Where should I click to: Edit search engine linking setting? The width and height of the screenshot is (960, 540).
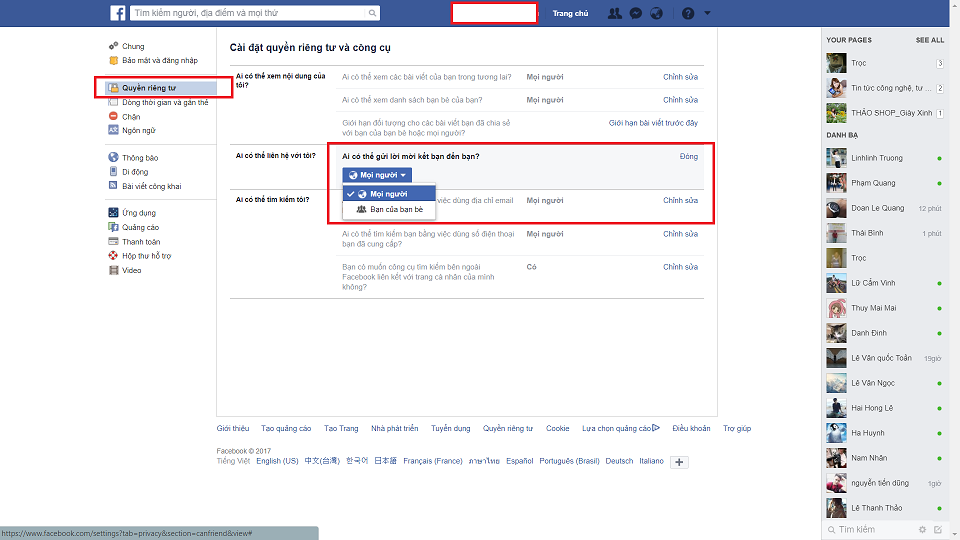click(680, 267)
